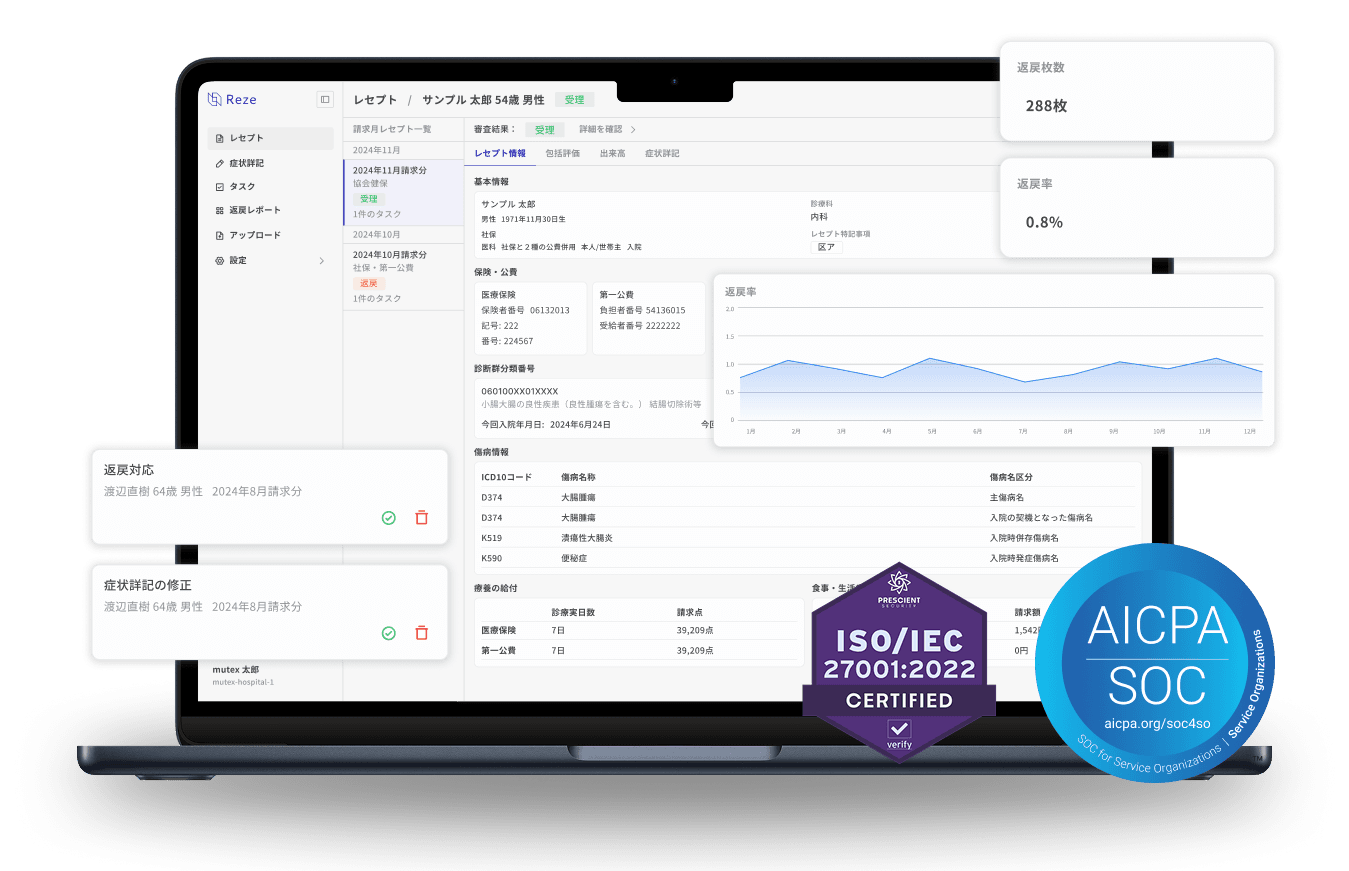1349x871 pixels.
Task: Switch to the 包括評価 tab
Action: click(x=562, y=154)
